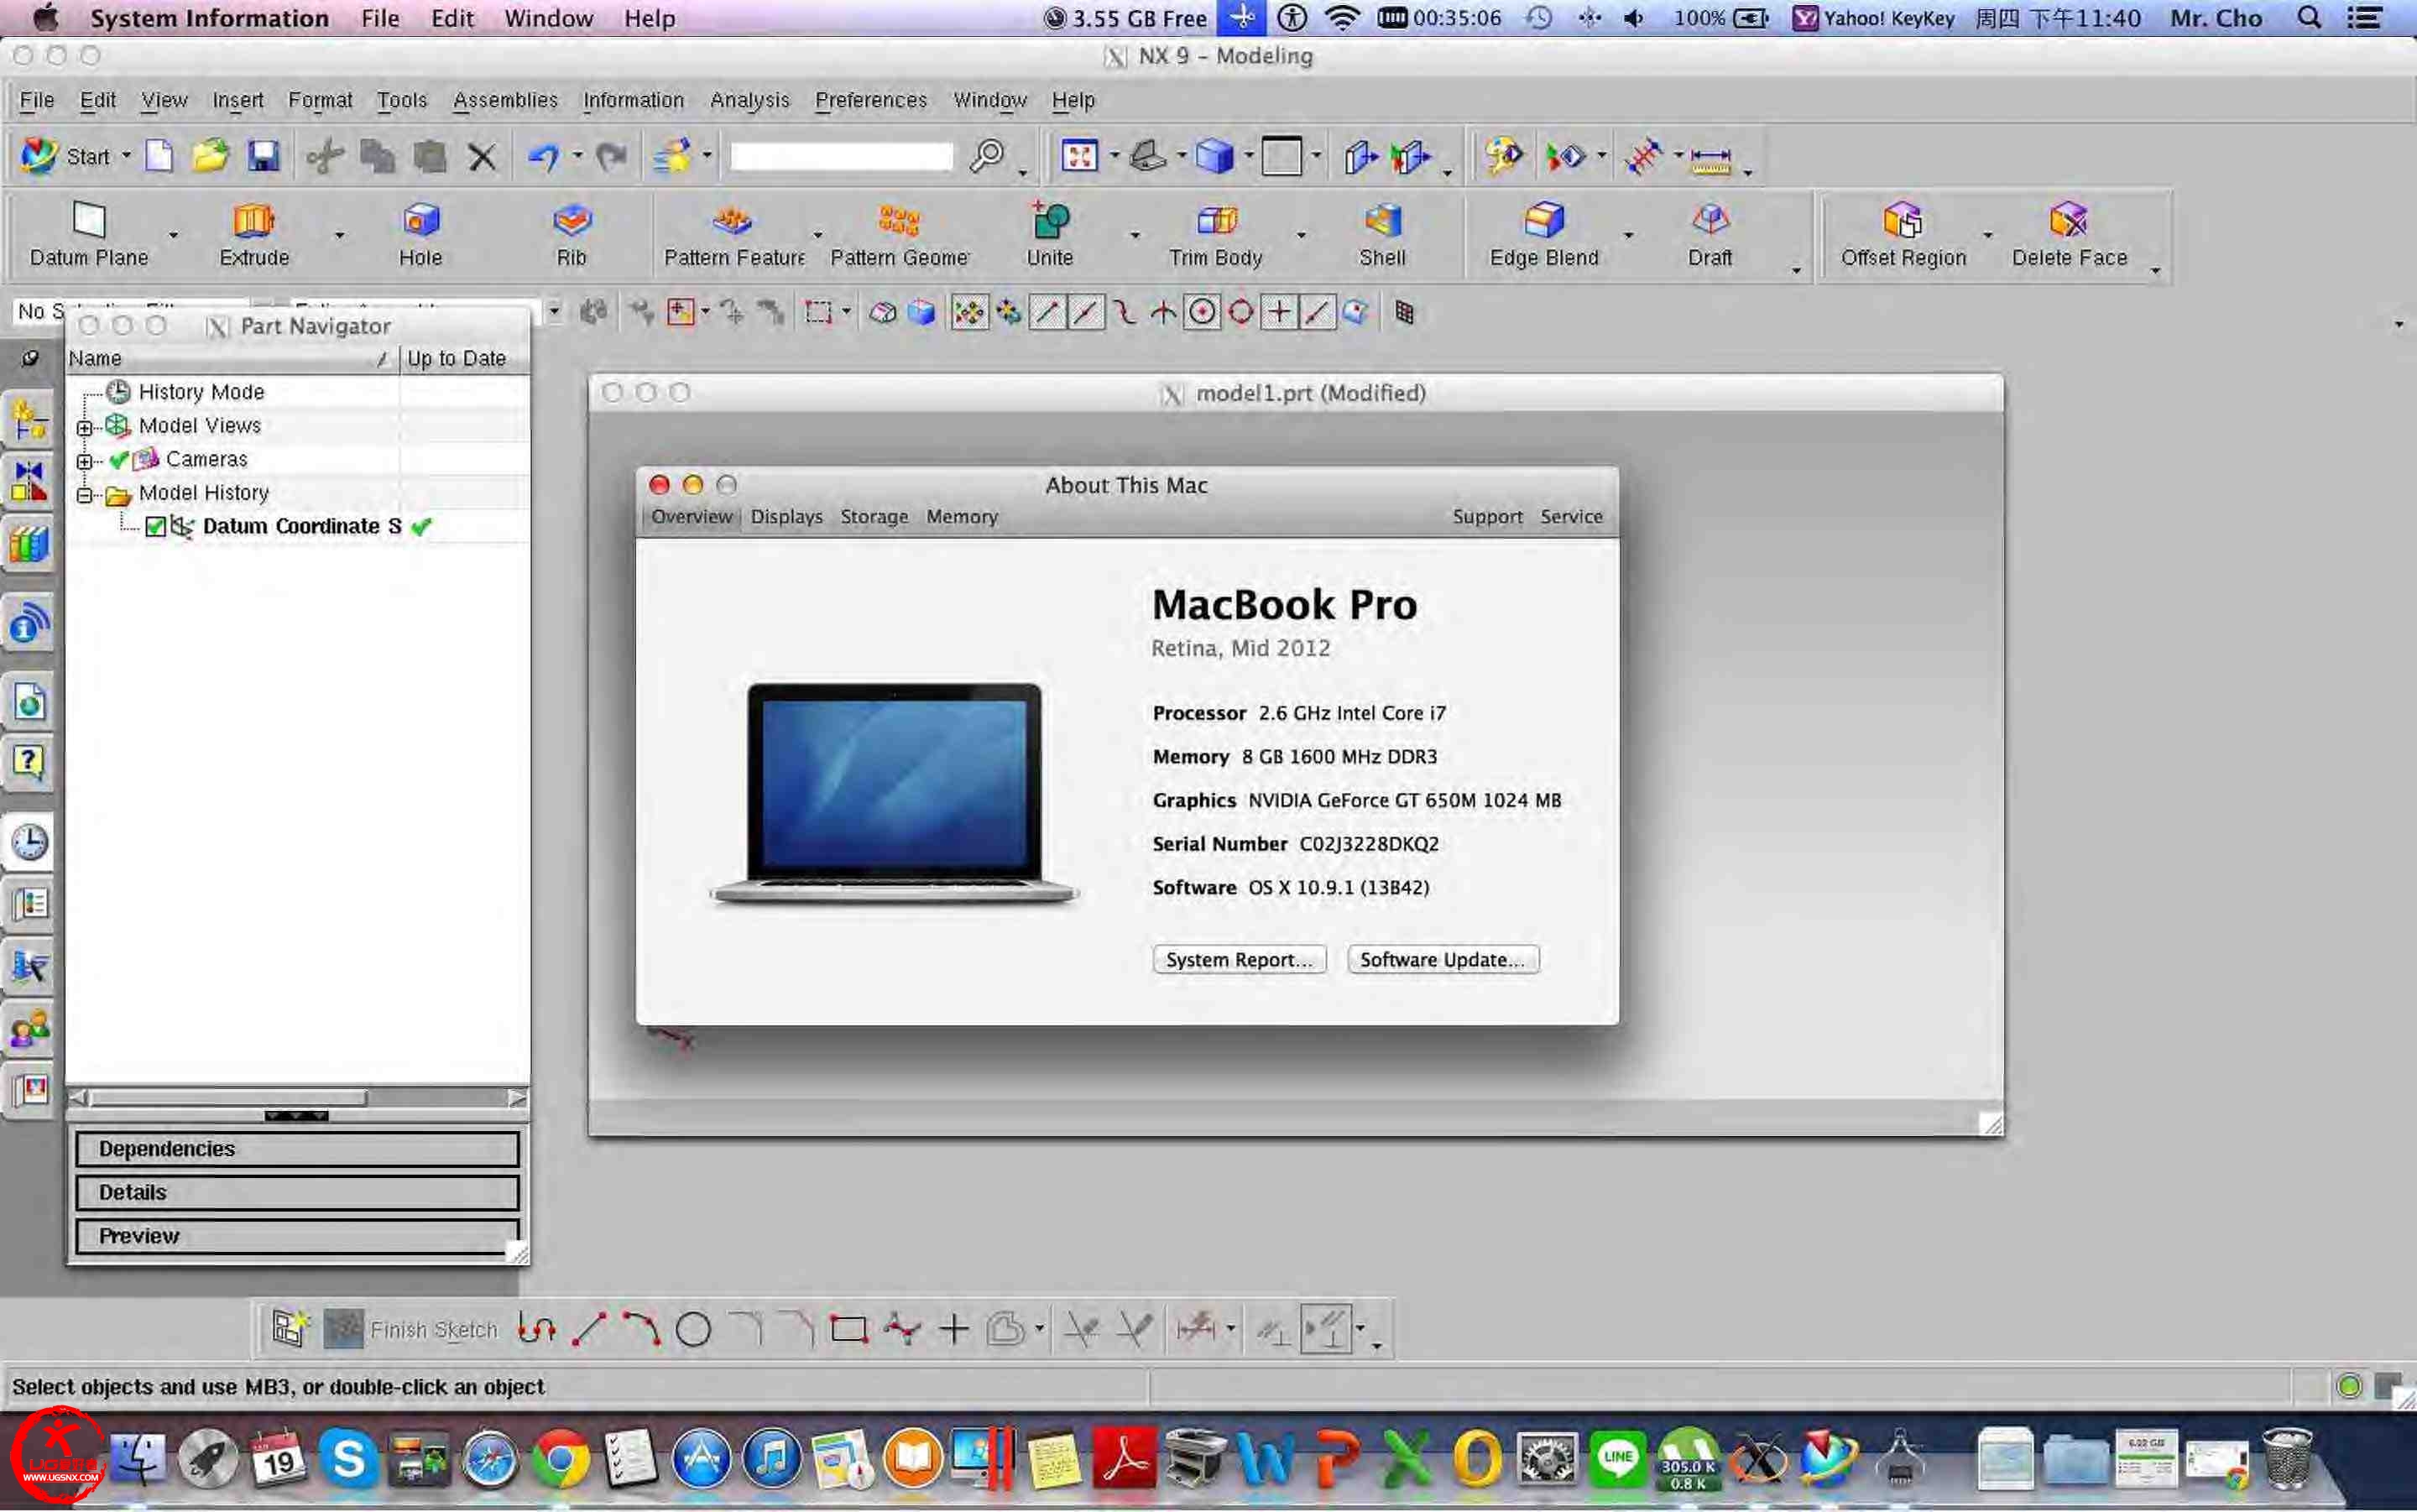Open the Analysis menu
This screenshot has height=1512, width=2417.
[x=749, y=100]
